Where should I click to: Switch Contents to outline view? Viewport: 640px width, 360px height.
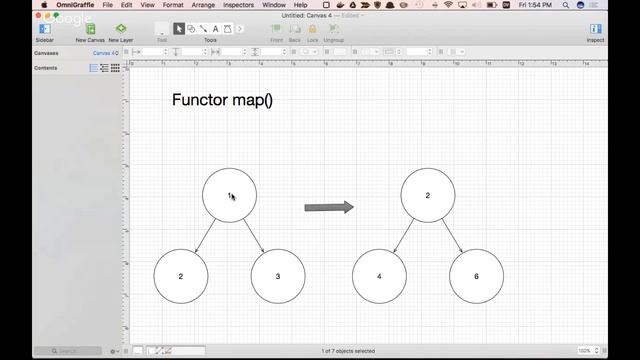point(104,68)
